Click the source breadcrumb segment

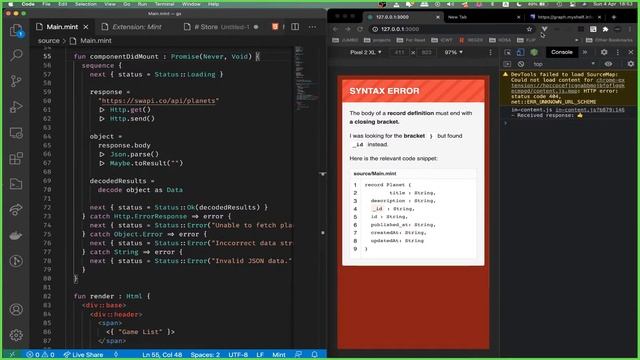49,41
